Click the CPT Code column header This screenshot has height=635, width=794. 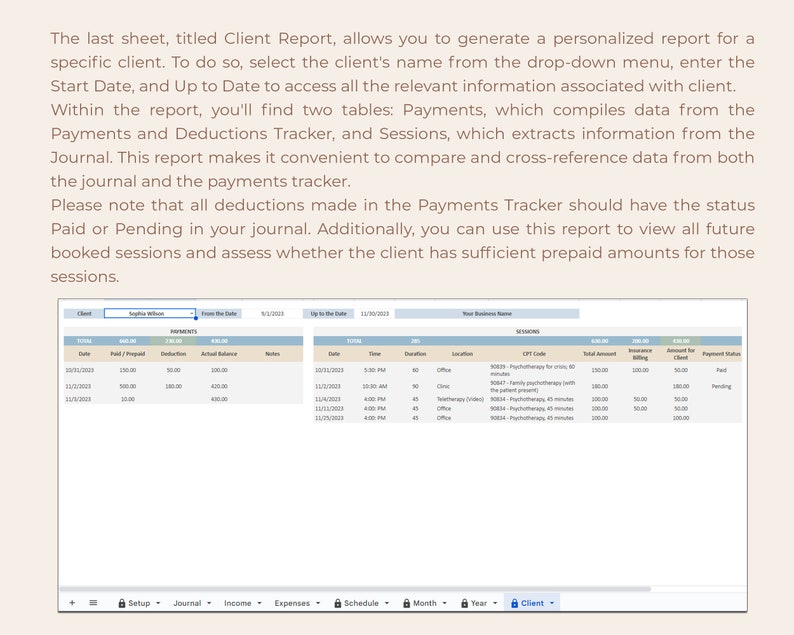pyautogui.click(x=534, y=354)
